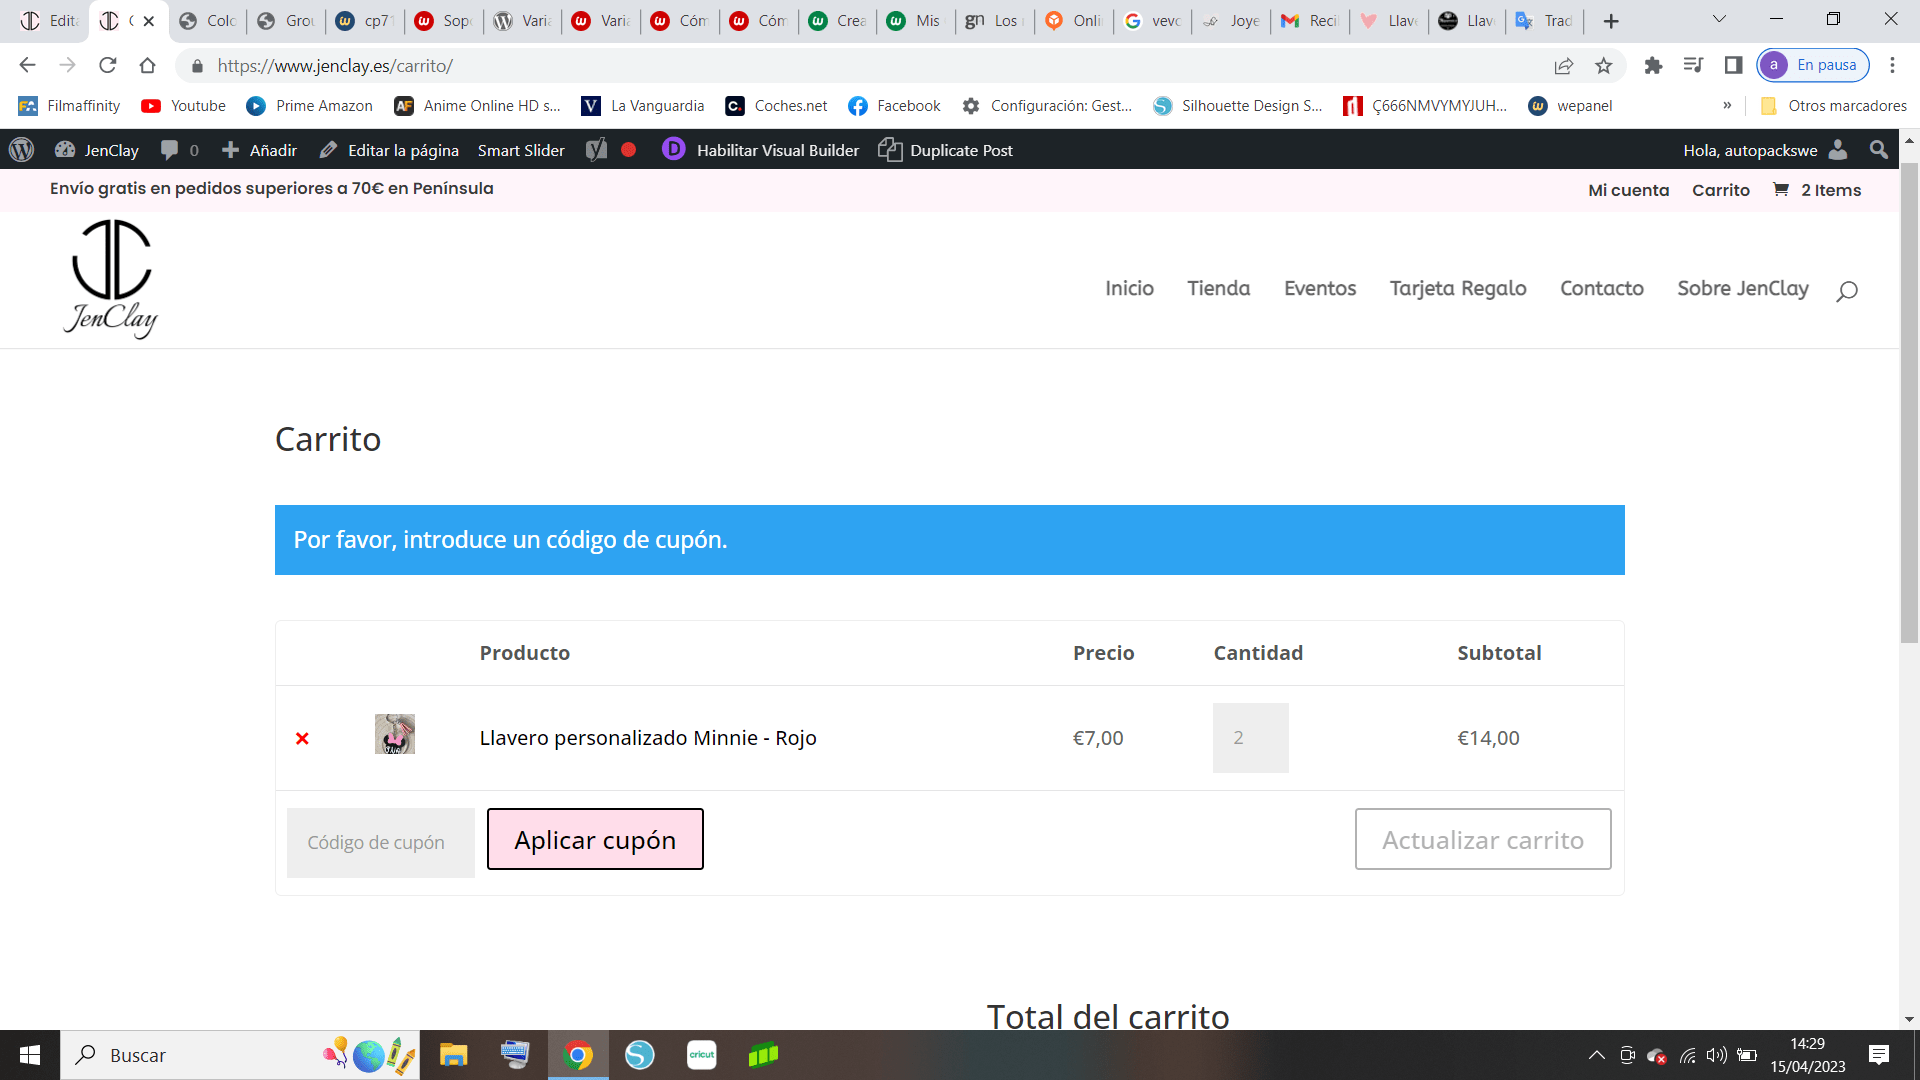1920x1080 pixels.
Task: Open Tarjeta Regalo menu item
Action: (x=1458, y=288)
